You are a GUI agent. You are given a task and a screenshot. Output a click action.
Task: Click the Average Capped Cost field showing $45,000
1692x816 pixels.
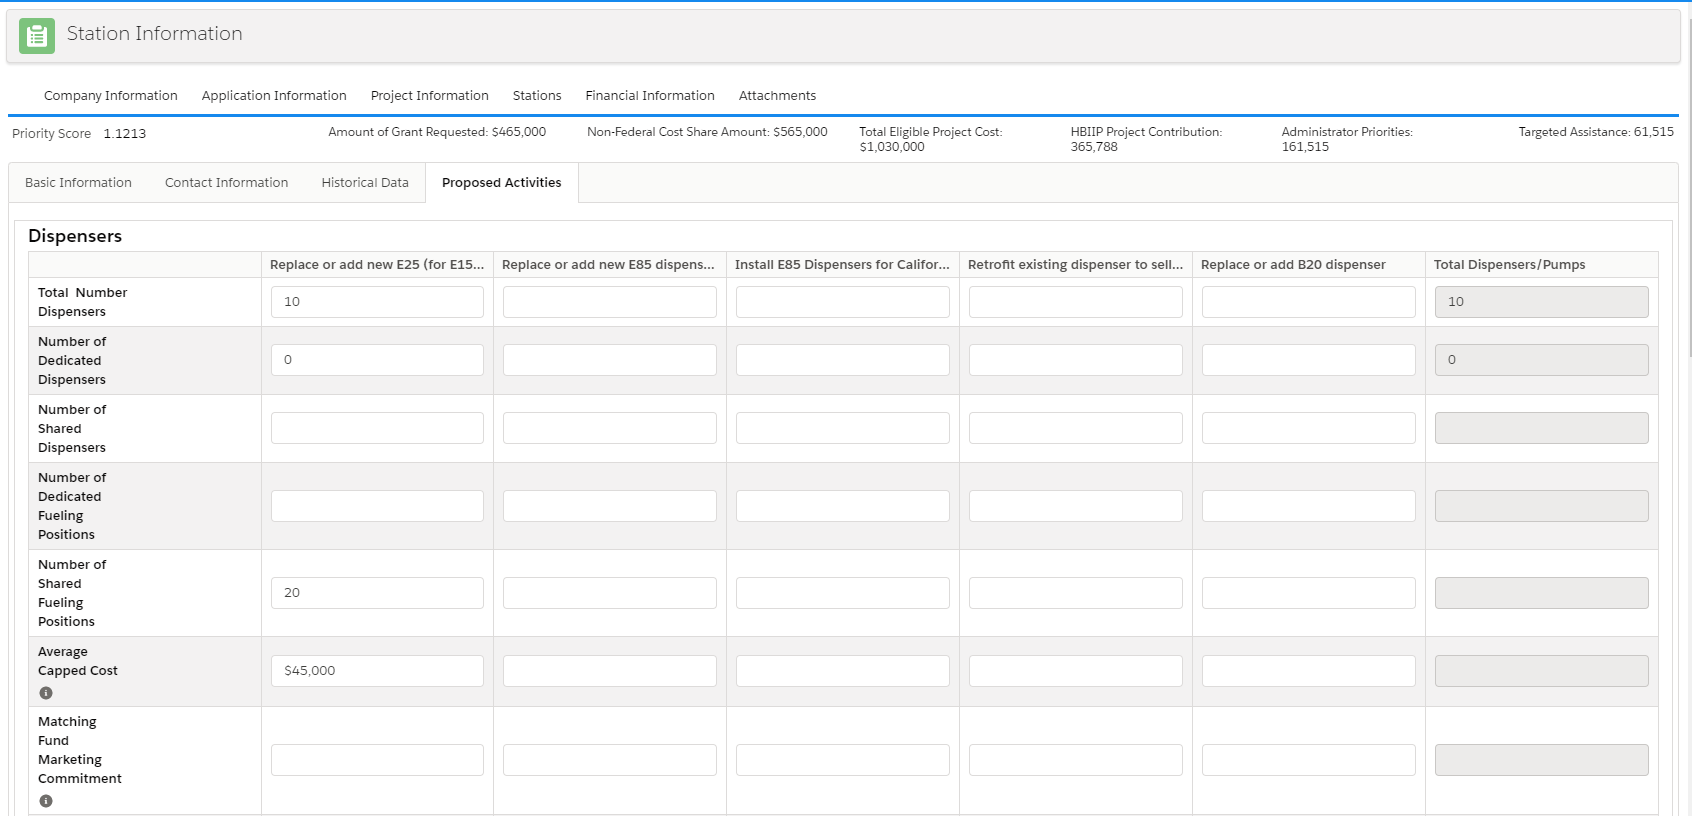coord(377,671)
